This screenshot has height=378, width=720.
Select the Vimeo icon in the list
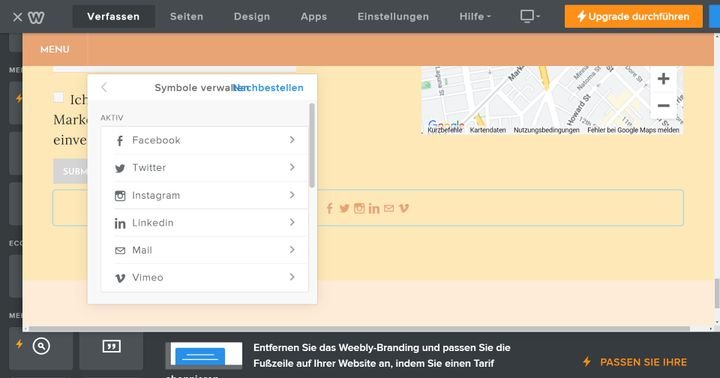point(120,278)
